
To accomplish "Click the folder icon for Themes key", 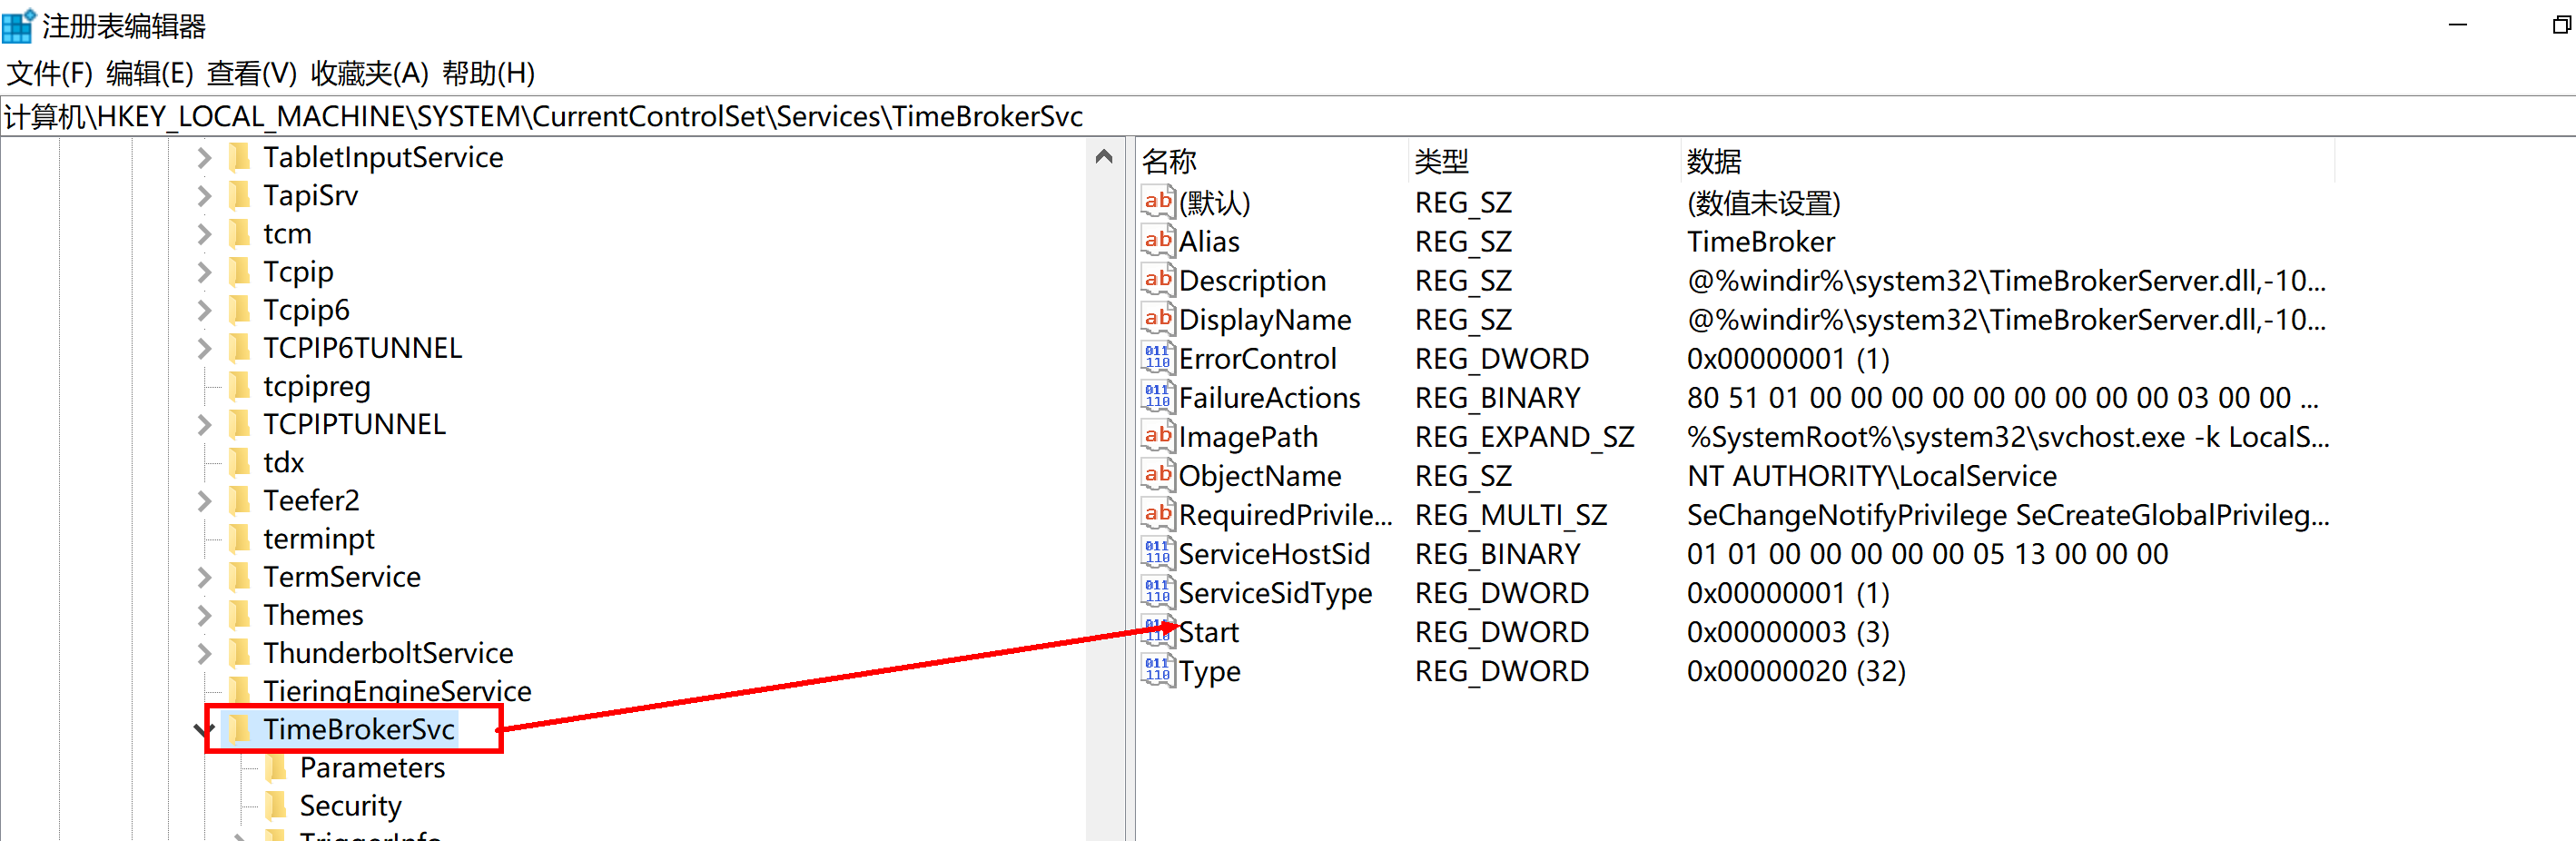I will click(240, 615).
